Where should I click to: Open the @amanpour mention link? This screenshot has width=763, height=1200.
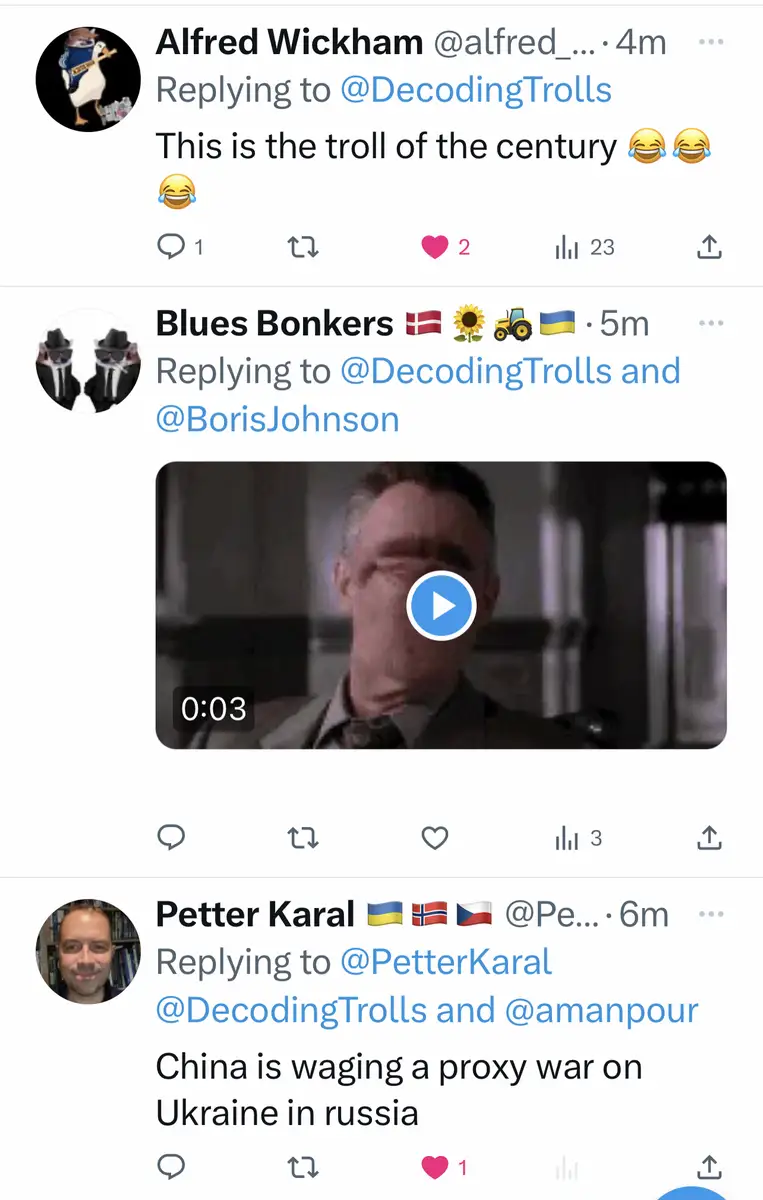(602, 1010)
